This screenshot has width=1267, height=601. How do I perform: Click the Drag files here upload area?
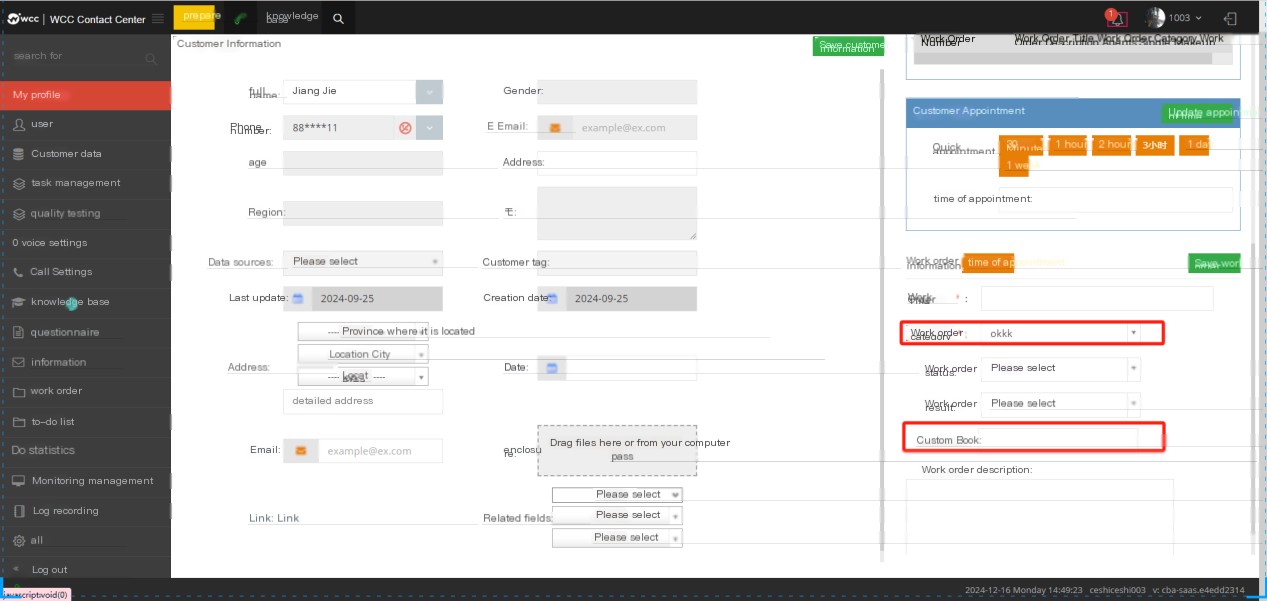tap(617, 450)
